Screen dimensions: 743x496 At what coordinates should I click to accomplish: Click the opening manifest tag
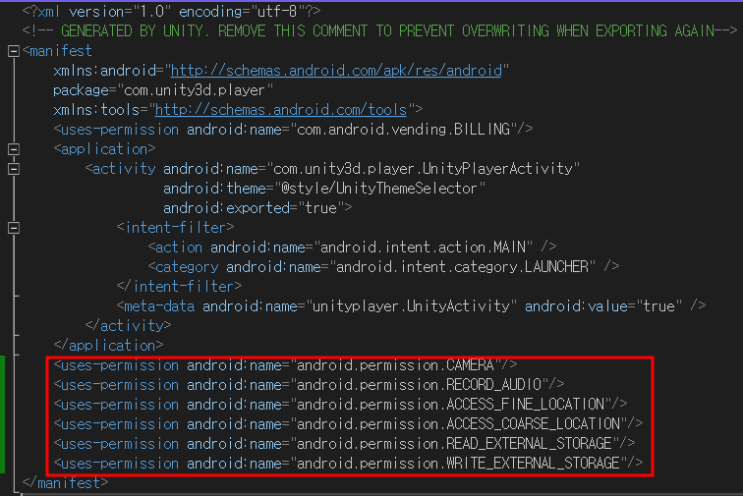[57, 51]
